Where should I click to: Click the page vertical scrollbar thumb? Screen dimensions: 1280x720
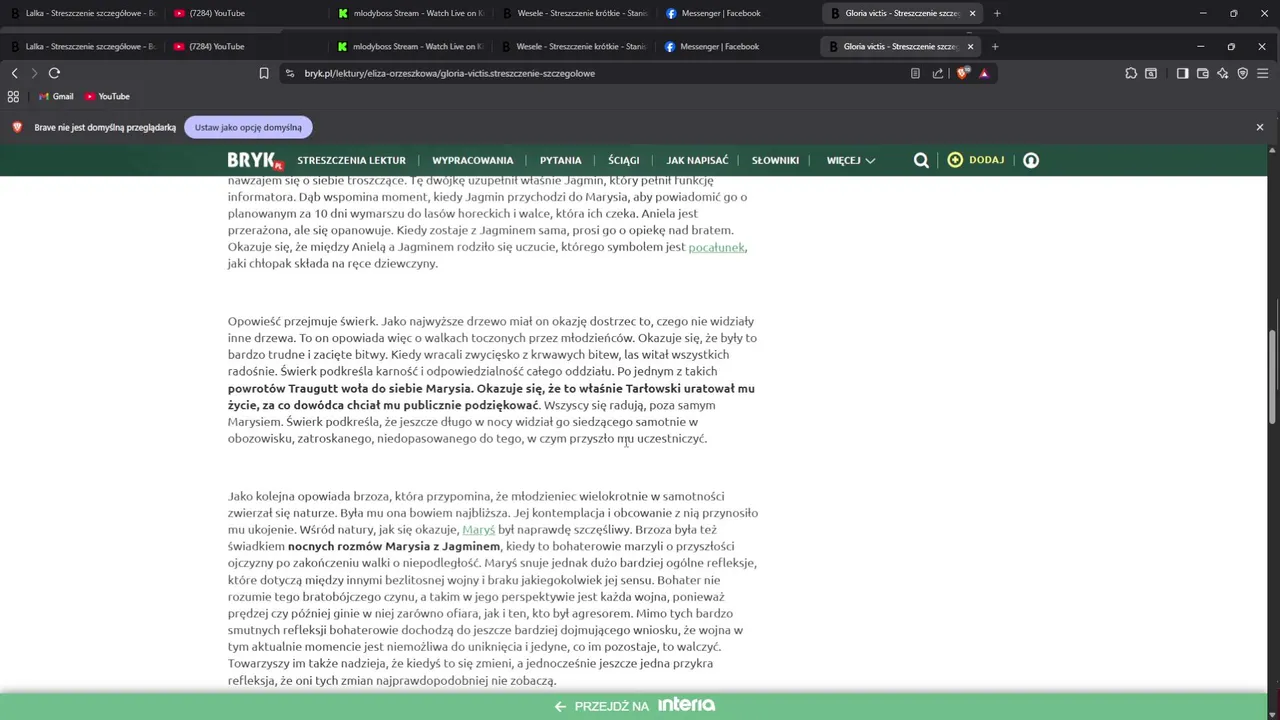point(1273,375)
